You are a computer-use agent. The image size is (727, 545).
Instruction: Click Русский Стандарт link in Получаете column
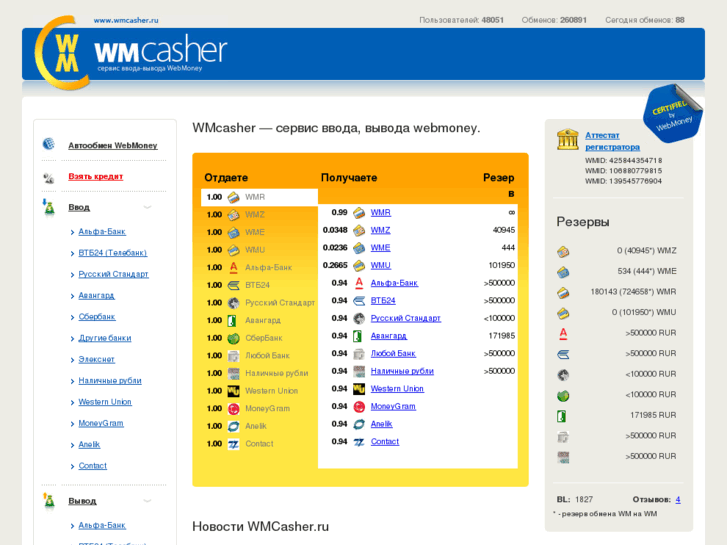pos(406,318)
